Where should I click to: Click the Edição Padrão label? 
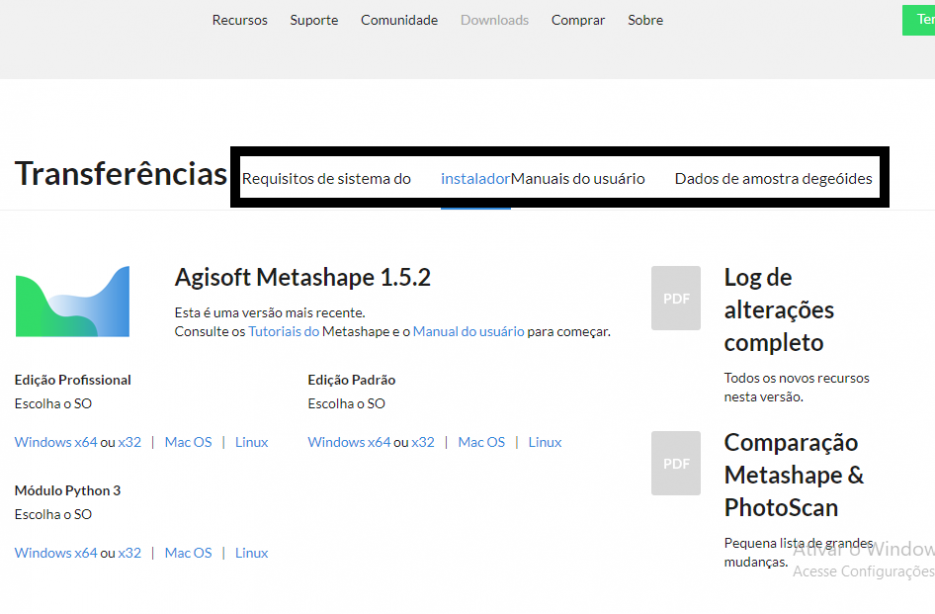351,380
